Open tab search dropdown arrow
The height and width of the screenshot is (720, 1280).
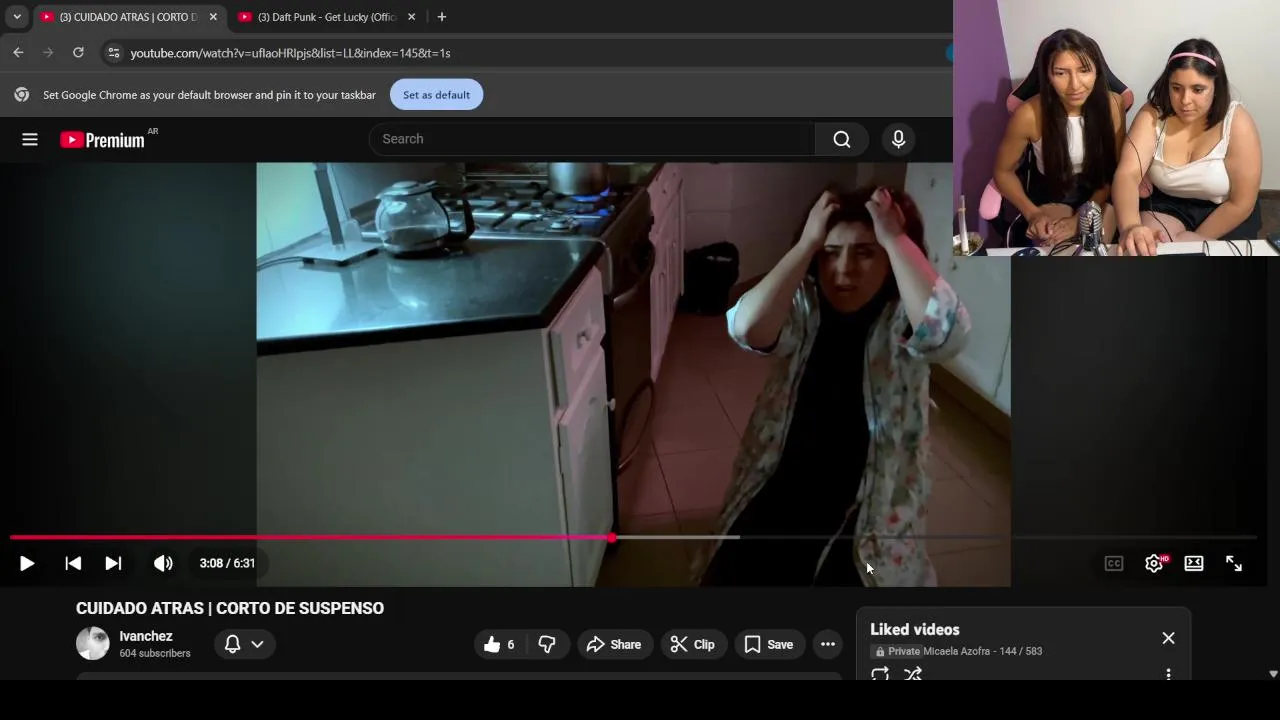click(x=17, y=17)
